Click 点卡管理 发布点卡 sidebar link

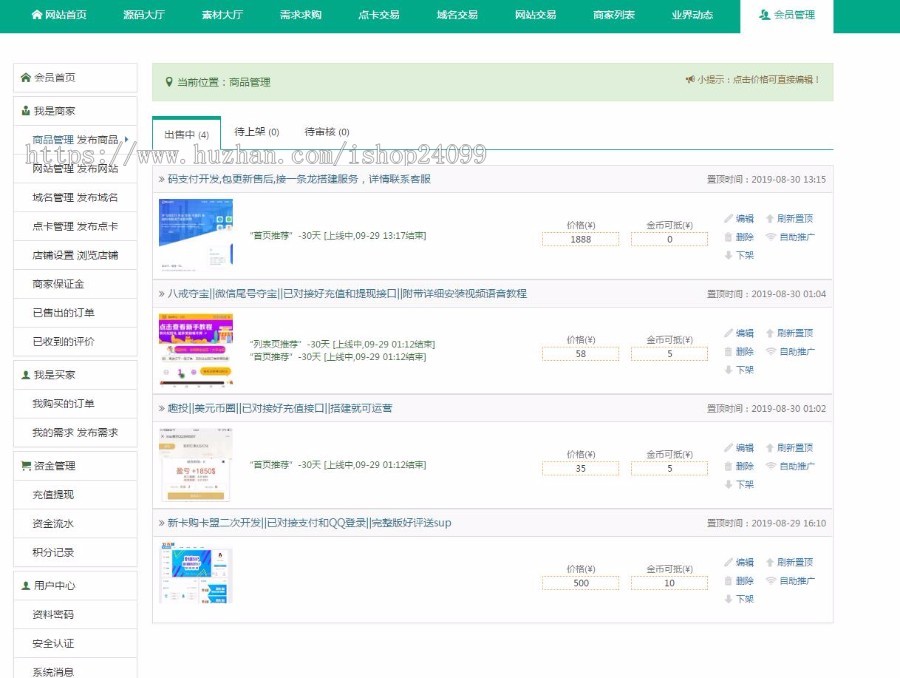click(x=75, y=226)
